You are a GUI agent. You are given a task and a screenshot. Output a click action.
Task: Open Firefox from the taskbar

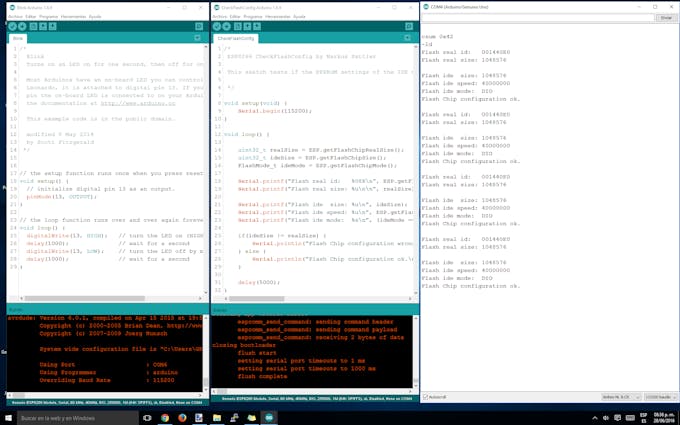(182, 418)
